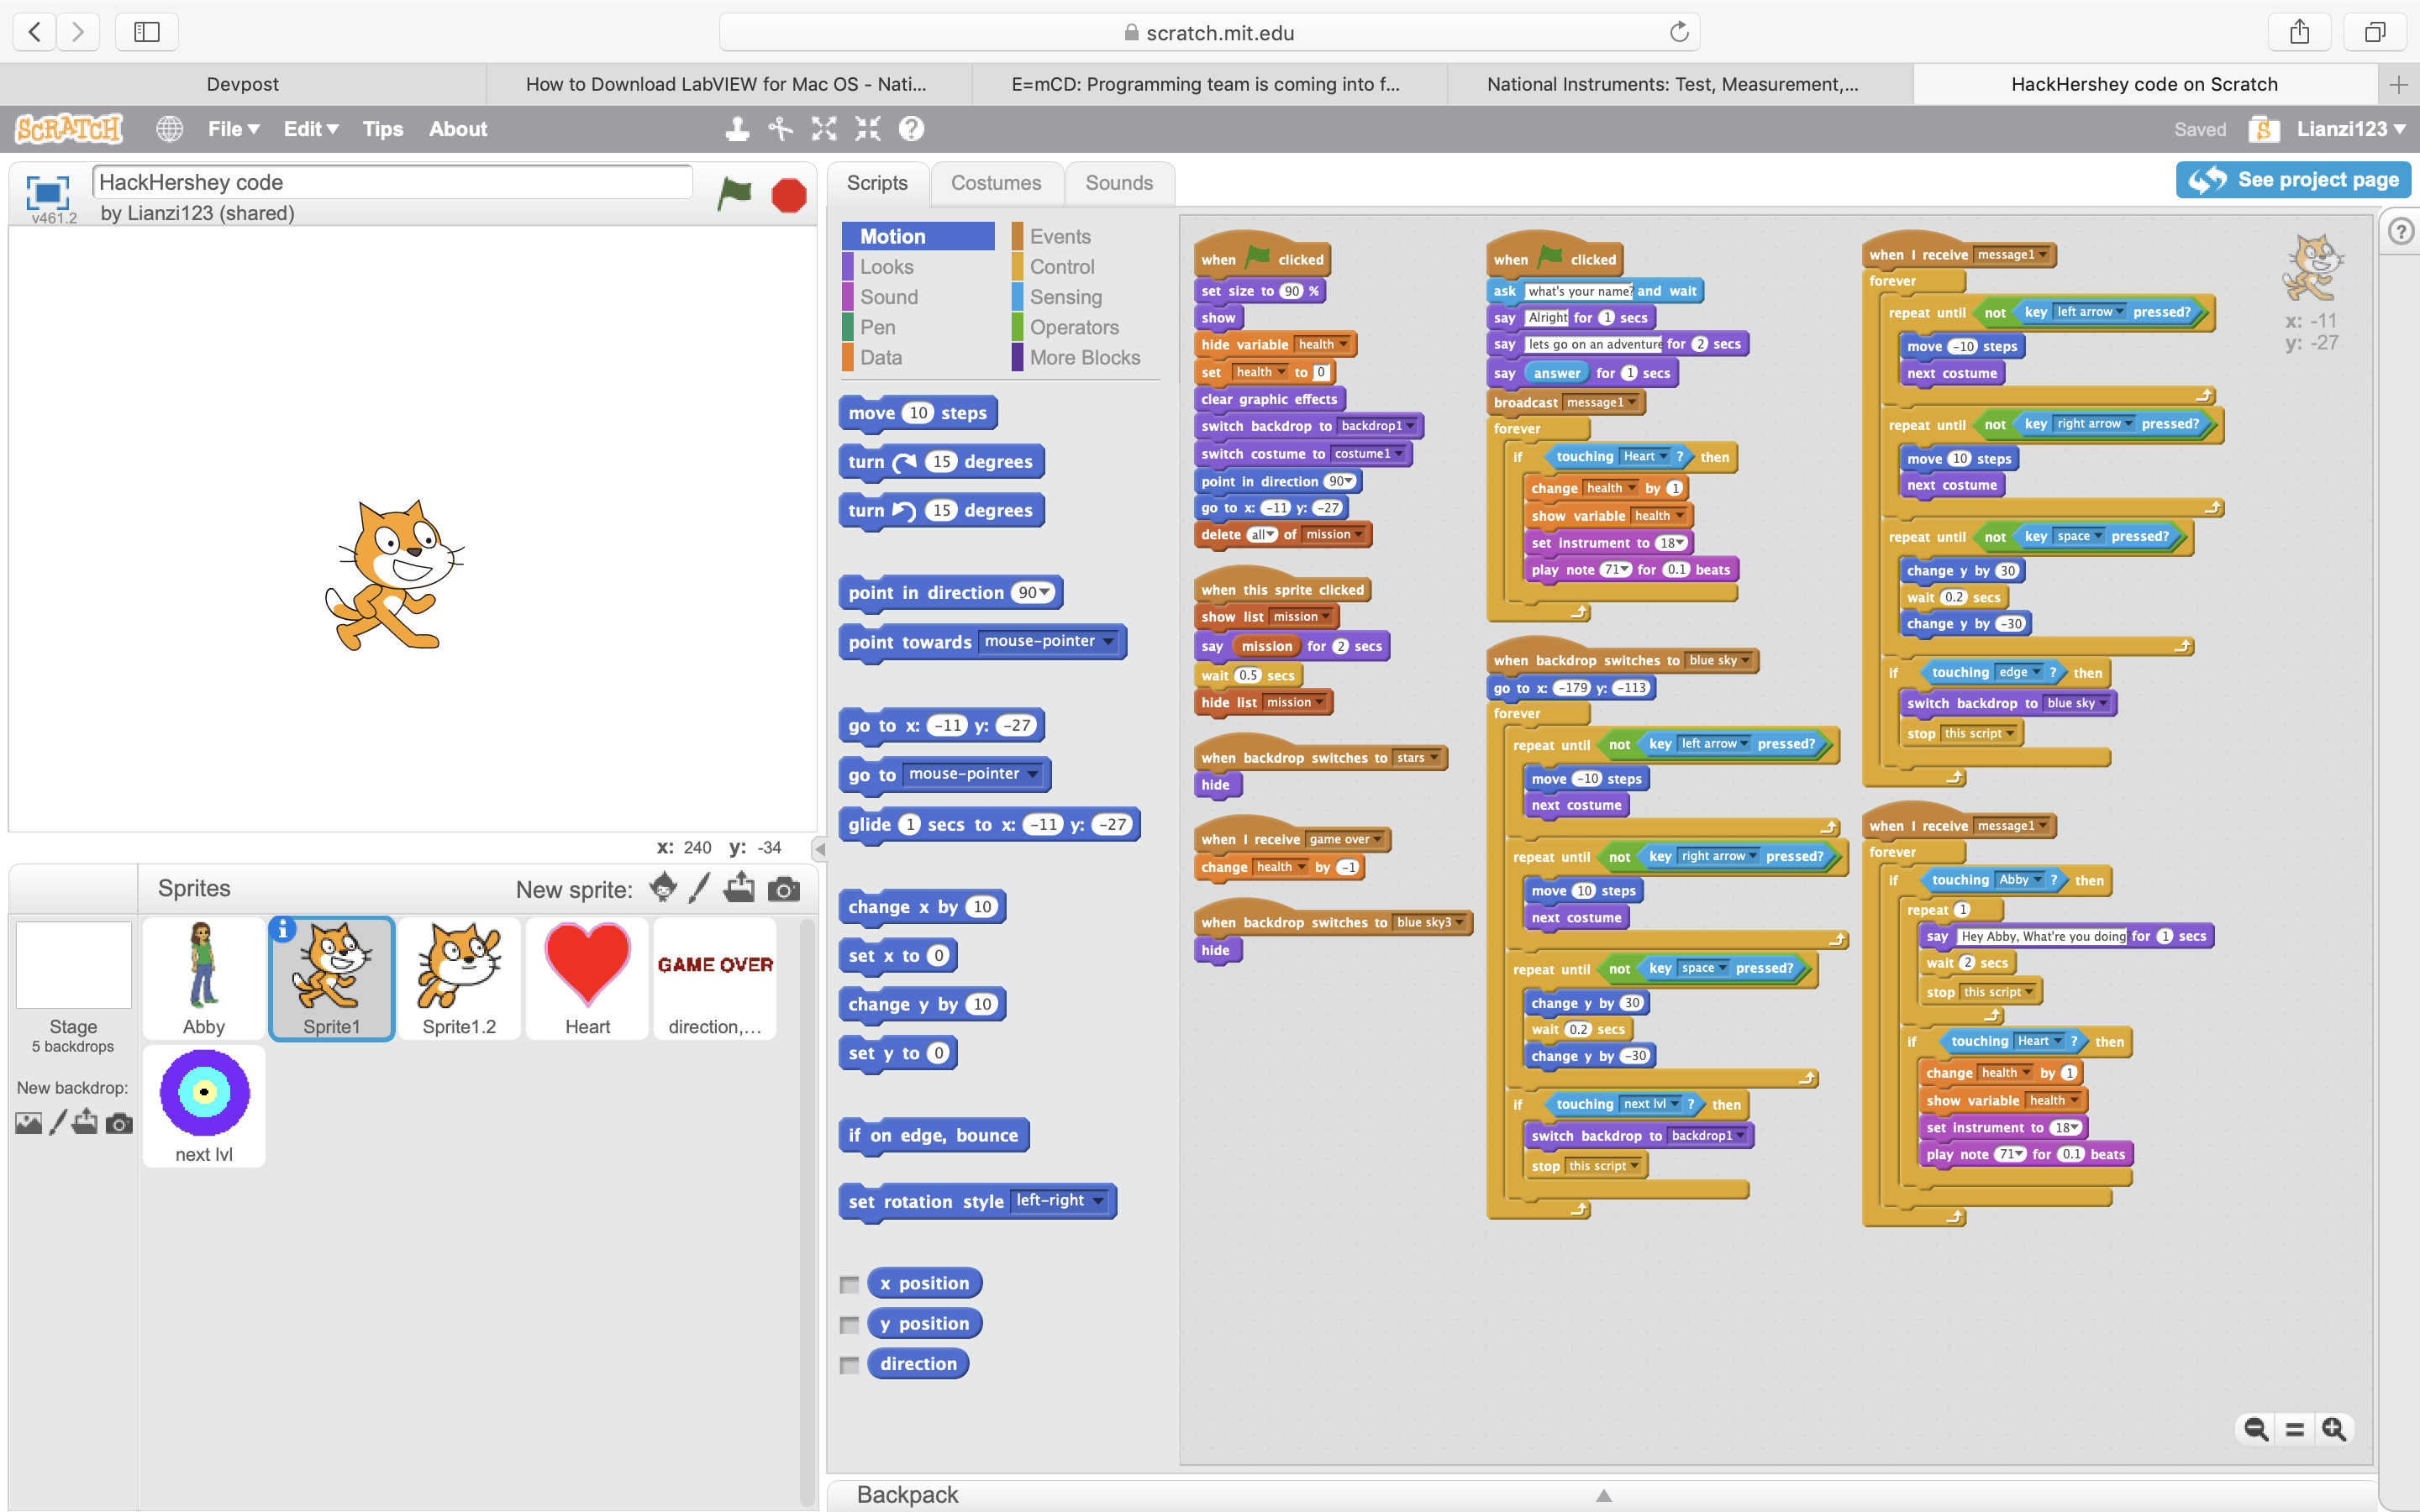The image size is (2420, 1512).
Task: Select the Delete scissors tool
Action: [x=780, y=129]
